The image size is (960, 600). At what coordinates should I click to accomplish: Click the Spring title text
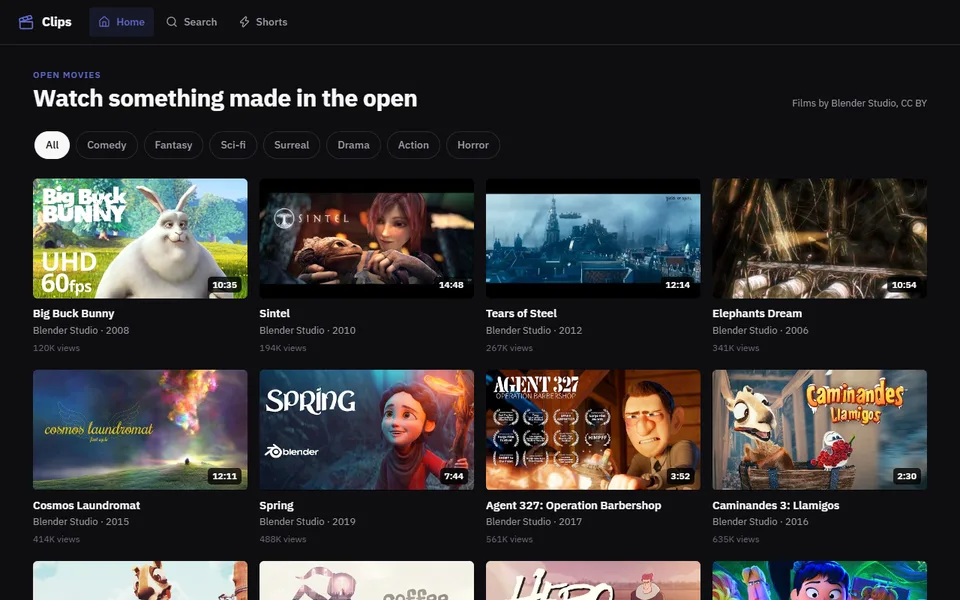tap(276, 505)
